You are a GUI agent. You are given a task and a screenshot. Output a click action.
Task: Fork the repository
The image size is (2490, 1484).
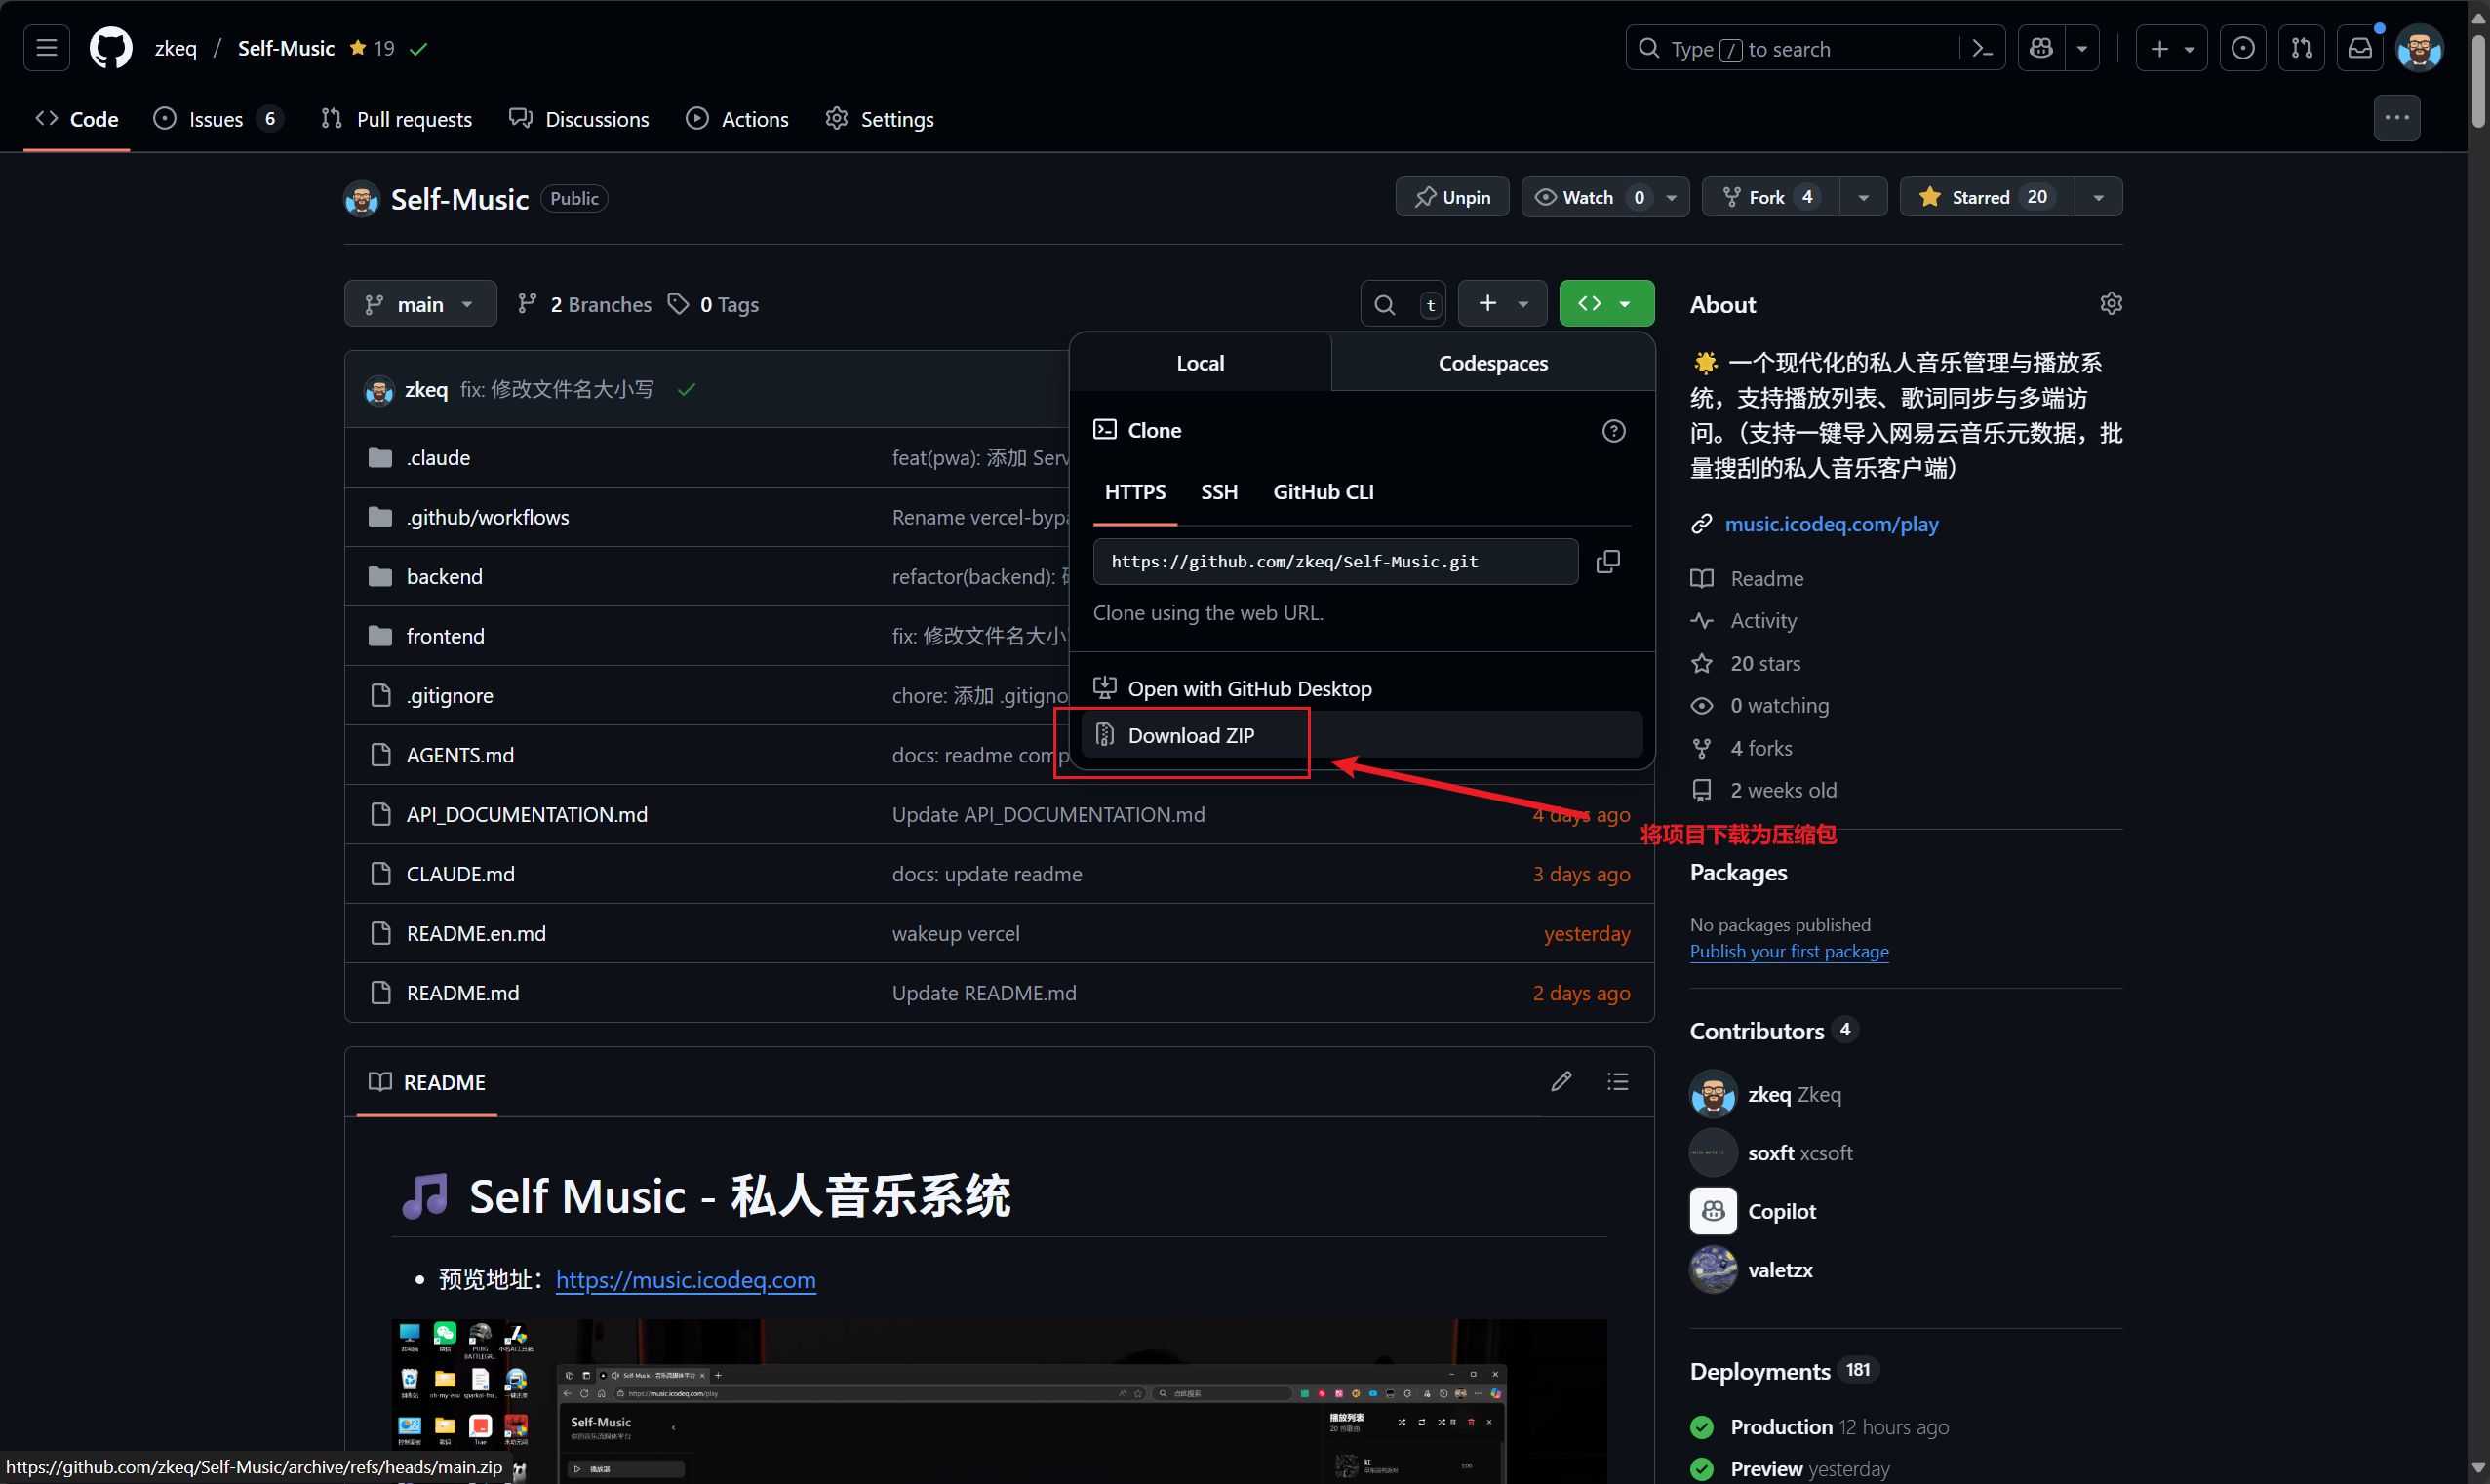(1771, 197)
